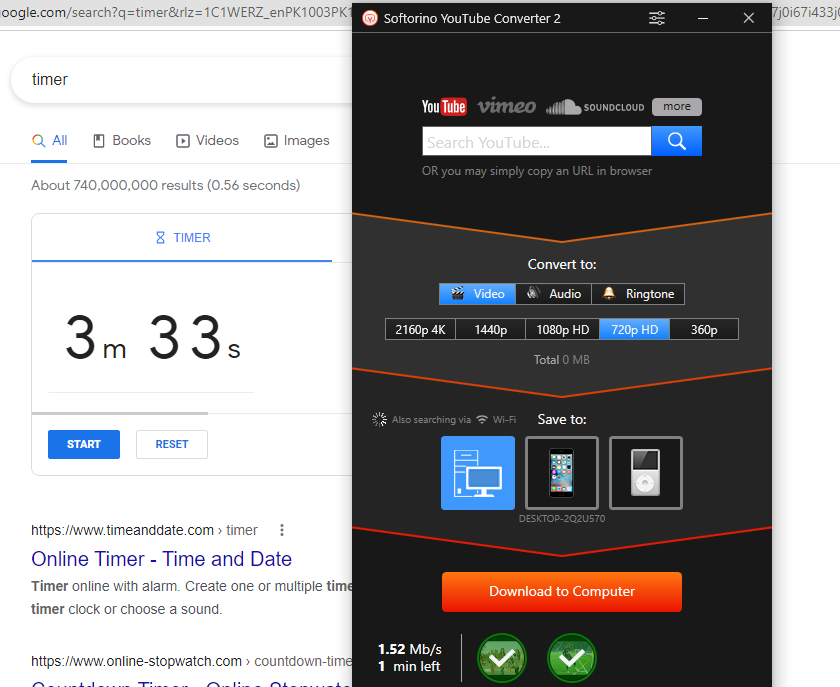Select the SoundCloud source logo
Screen dimensions: 840x687
click(595, 107)
